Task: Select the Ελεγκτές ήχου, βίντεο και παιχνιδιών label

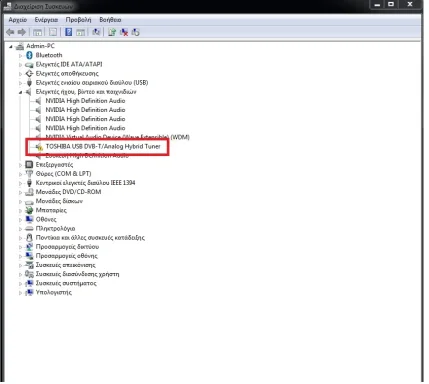Action: pyautogui.click(x=86, y=91)
